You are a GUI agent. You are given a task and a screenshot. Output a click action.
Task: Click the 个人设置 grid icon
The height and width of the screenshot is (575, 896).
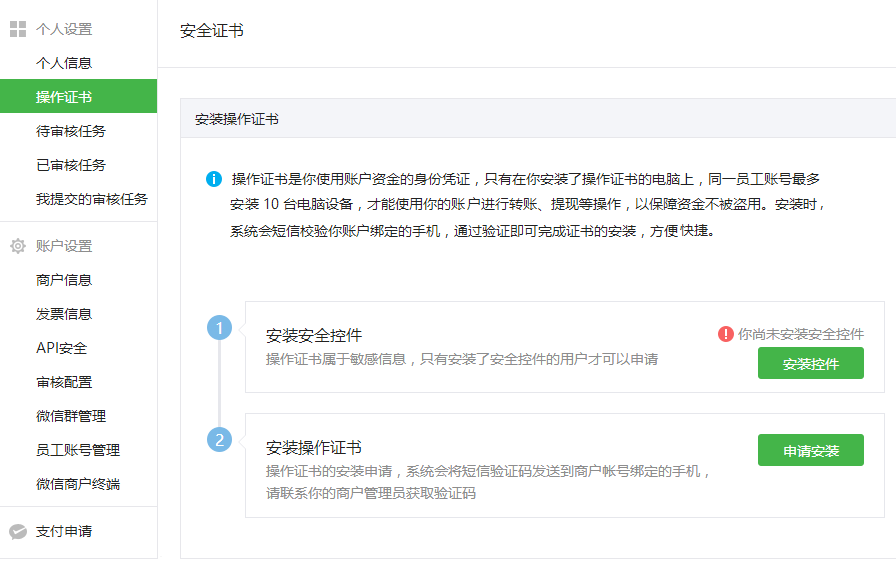pos(17,29)
